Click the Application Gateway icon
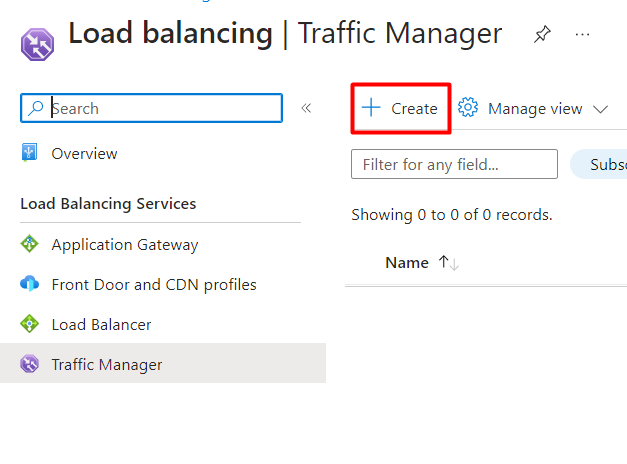The height and width of the screenshot is (464, 627). pyautogui.click(x=30, y=244)
